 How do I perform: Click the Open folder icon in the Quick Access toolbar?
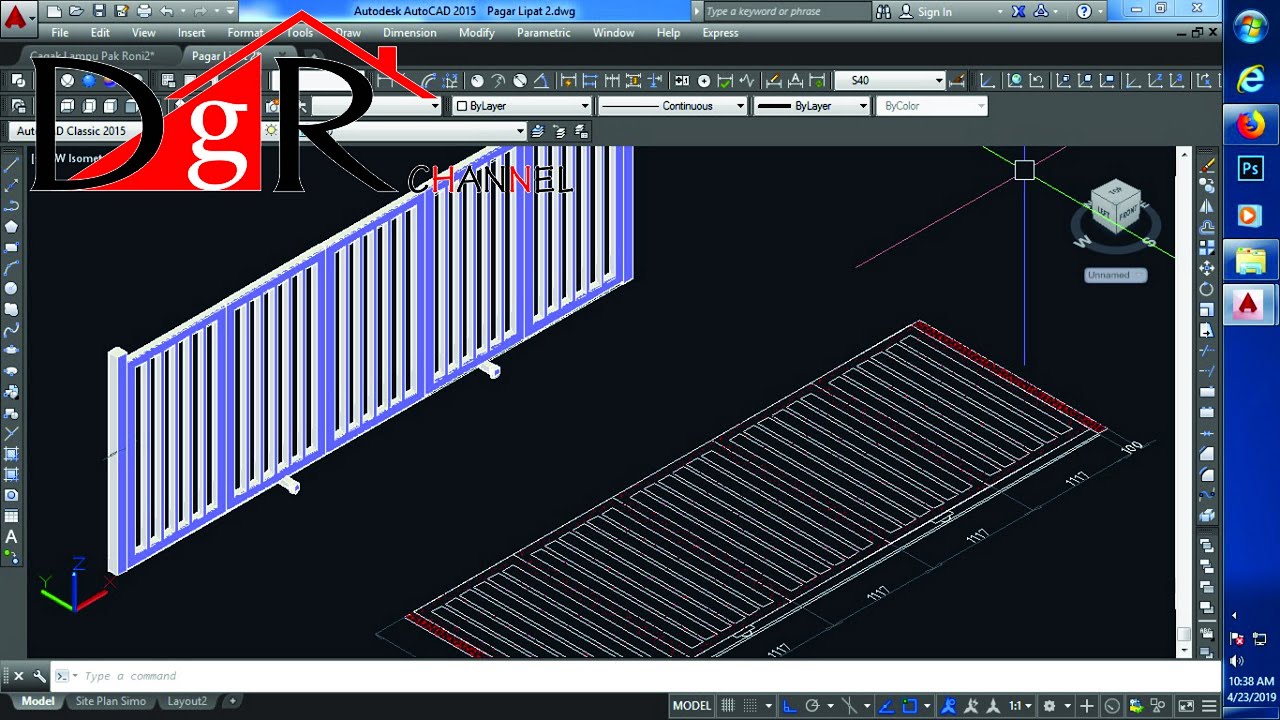76,11
